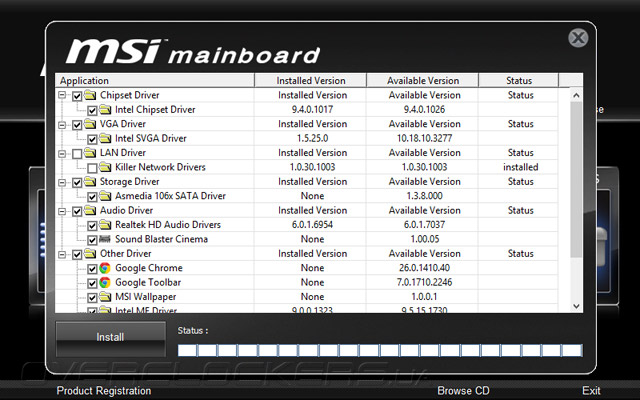Click the Status column header
640x400 pixels.
click(518, 80)
